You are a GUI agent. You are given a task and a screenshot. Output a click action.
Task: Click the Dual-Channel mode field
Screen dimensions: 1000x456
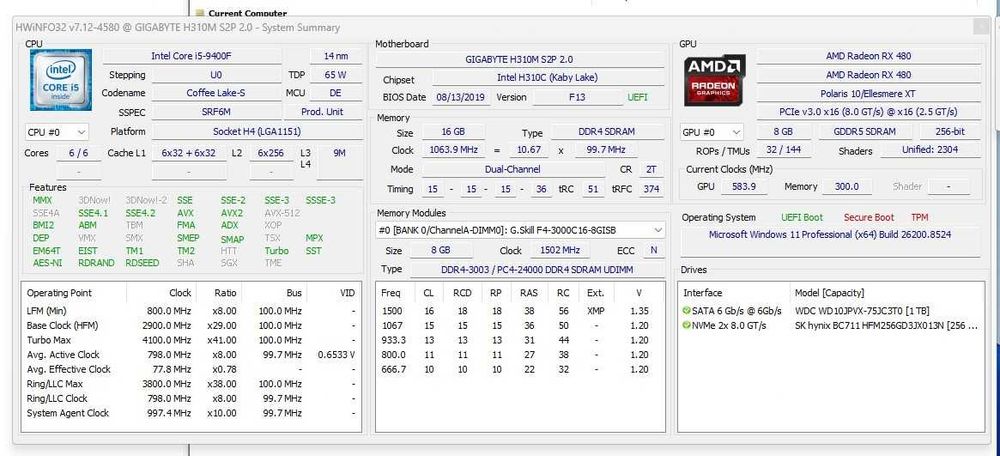coord(513,170)
